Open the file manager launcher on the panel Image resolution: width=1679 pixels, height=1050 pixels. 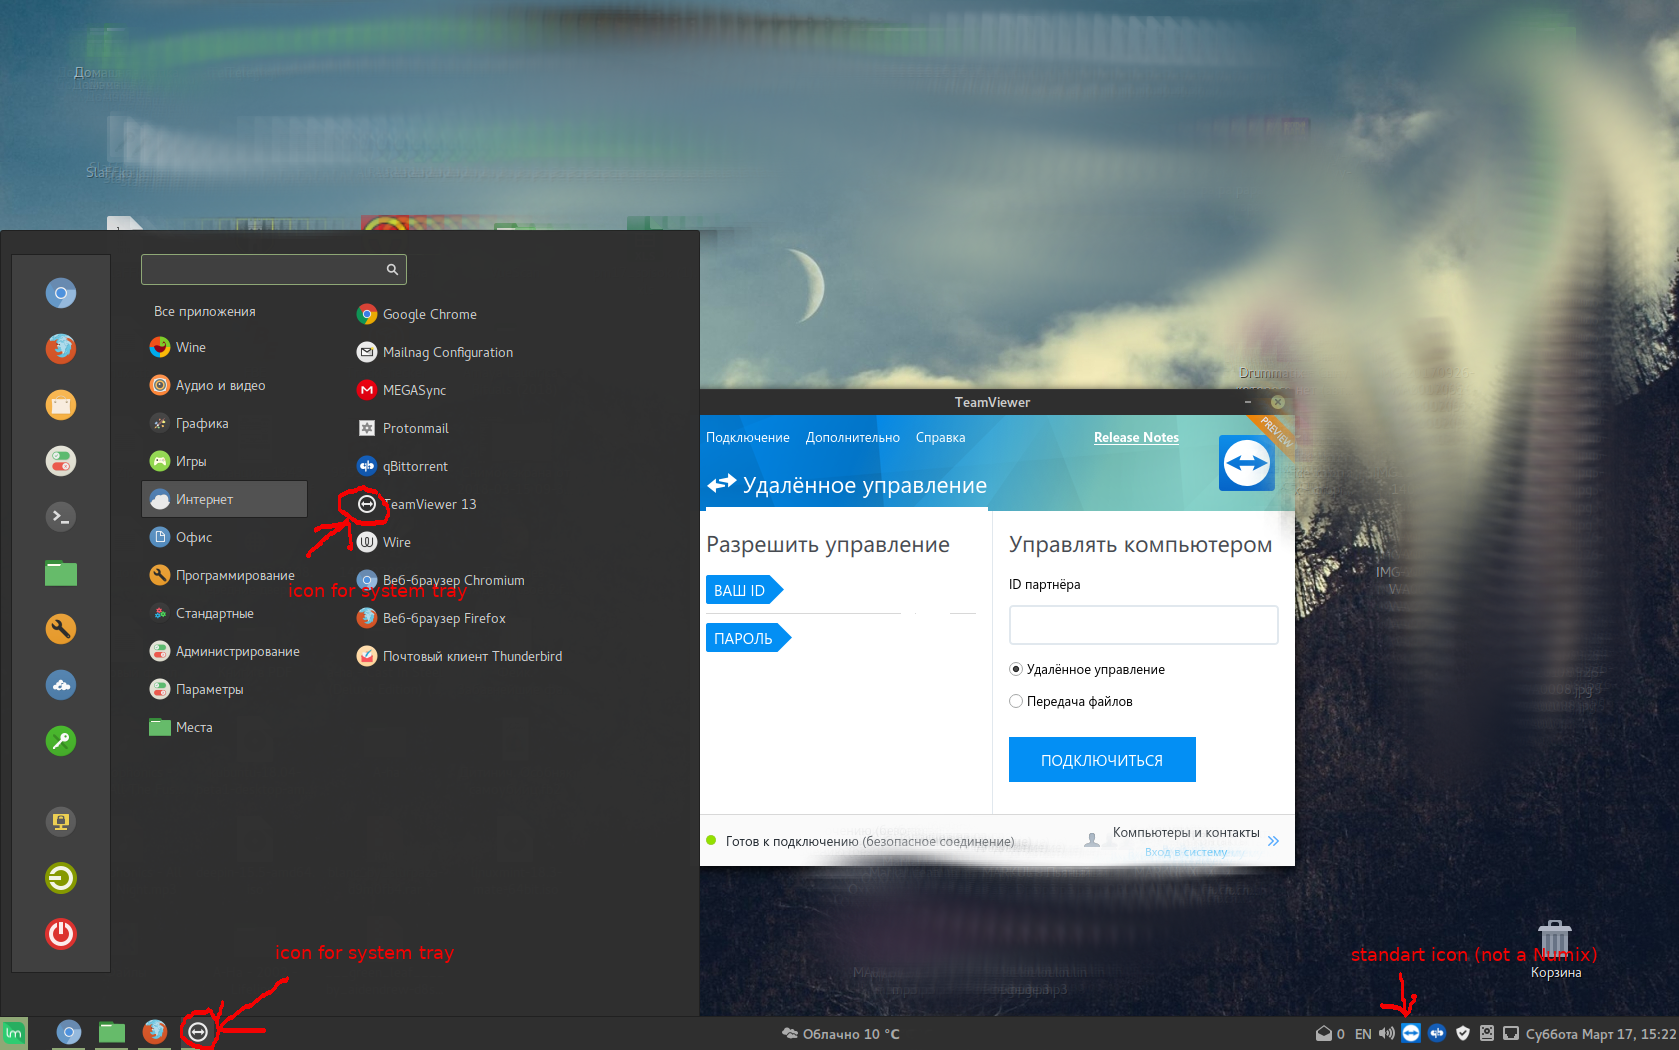(112, 1033)
